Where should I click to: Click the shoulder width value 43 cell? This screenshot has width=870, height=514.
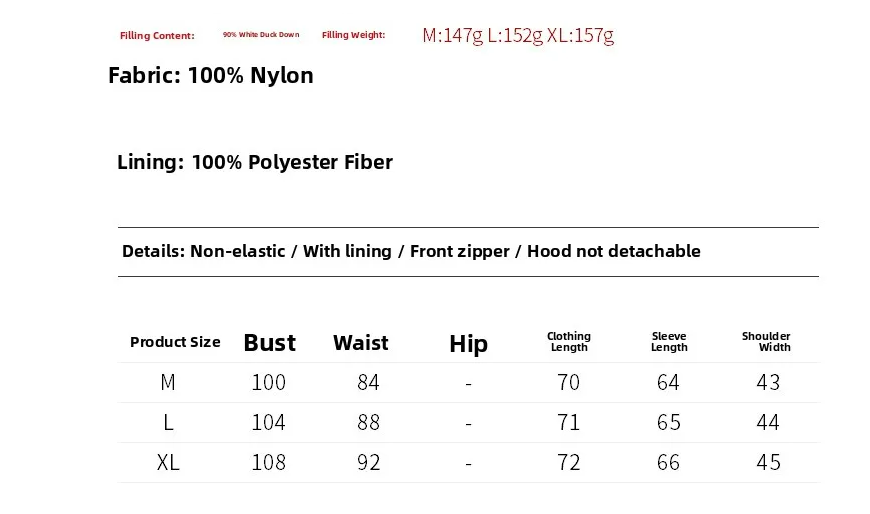coord(768,383)
